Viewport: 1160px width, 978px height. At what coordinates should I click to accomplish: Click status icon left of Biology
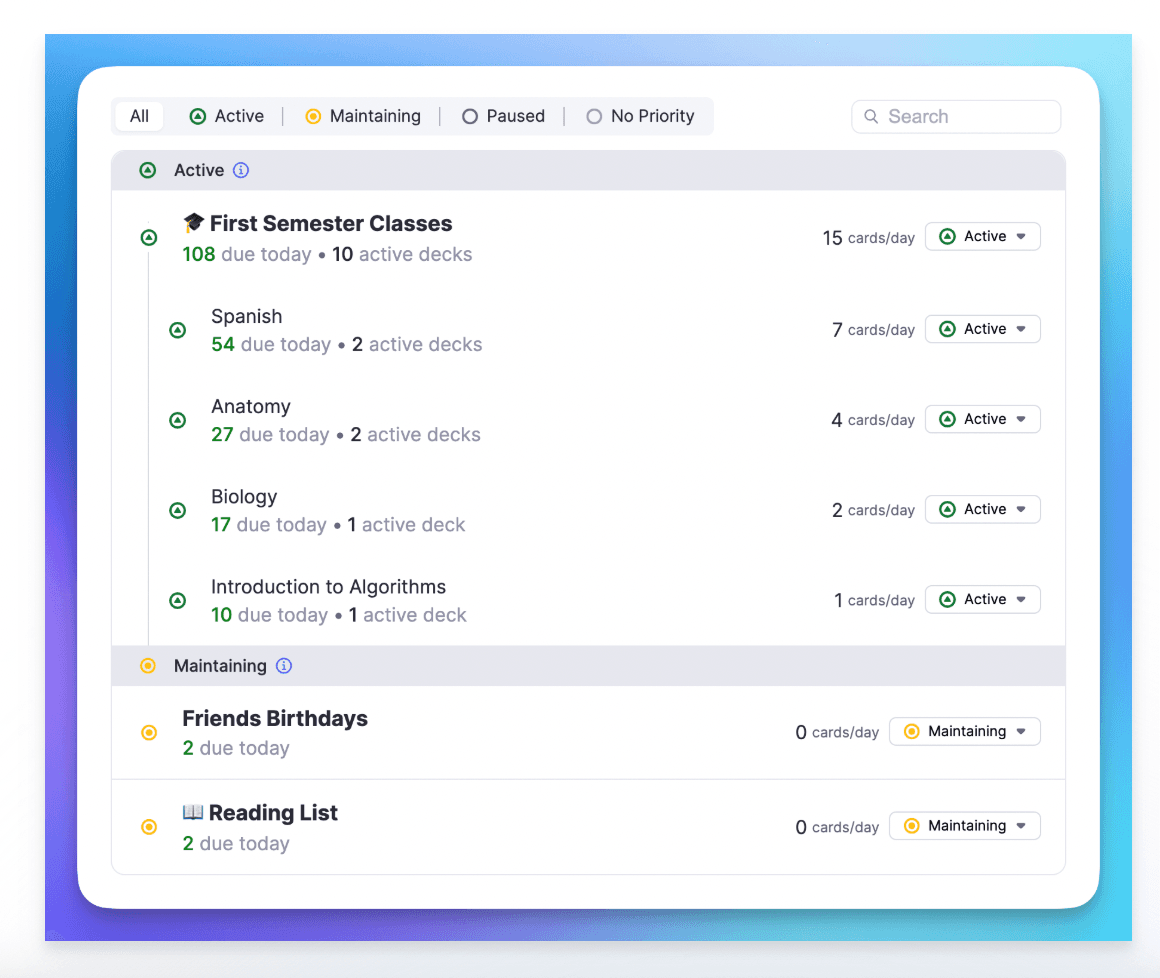point(178,510)
